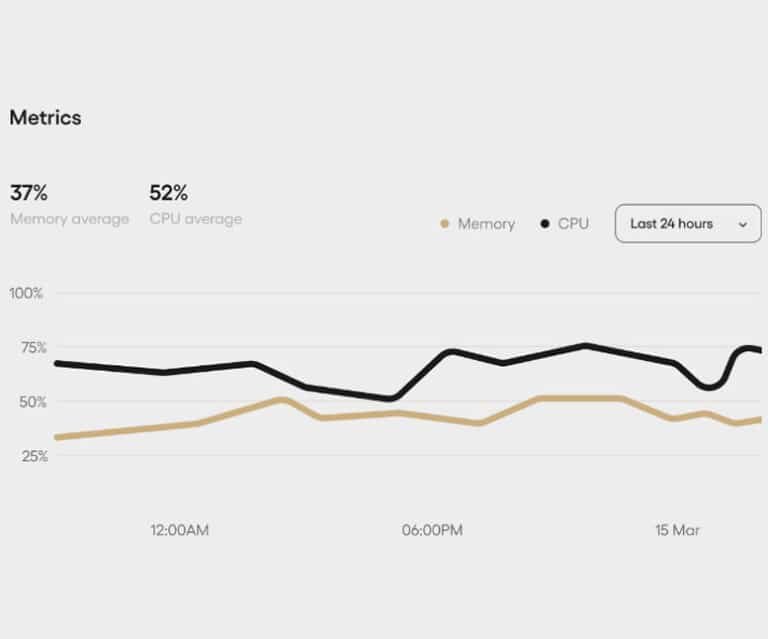Click the Memory average label
The width and height of the screenshot is (768, 639).
click(69, 219)
